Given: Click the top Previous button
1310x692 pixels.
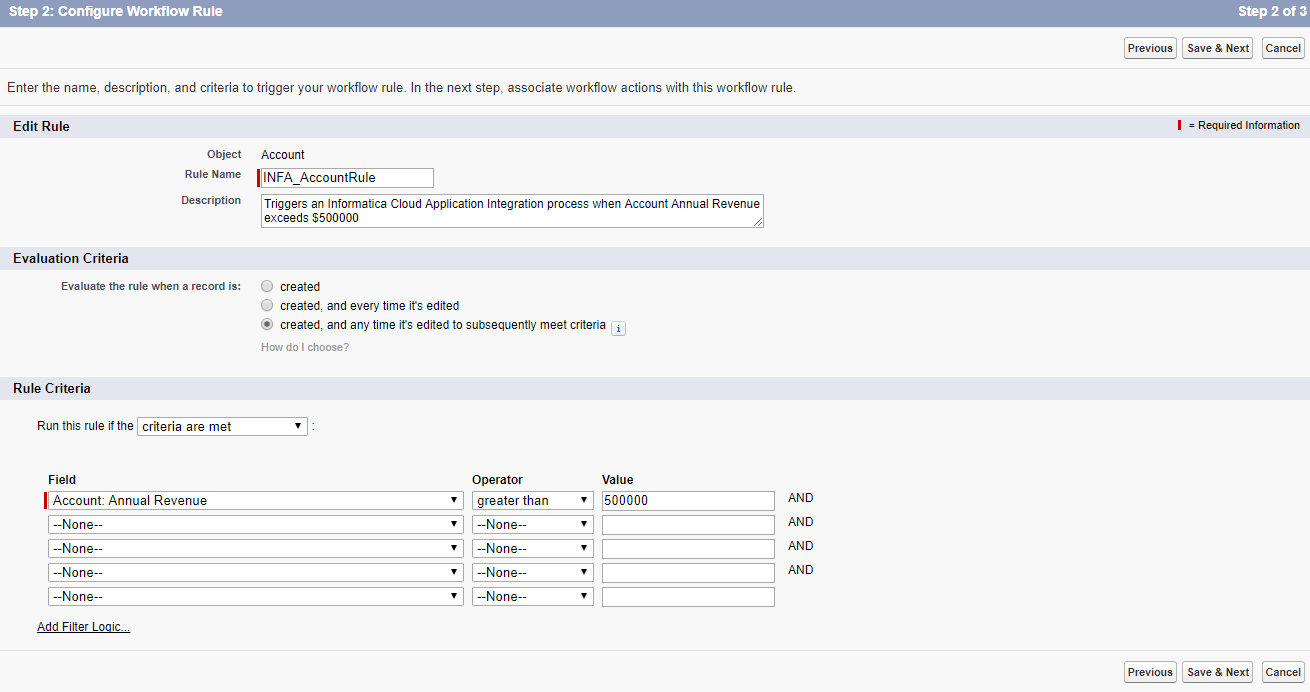Looking at the screenshot, I should pos(1150,48).
